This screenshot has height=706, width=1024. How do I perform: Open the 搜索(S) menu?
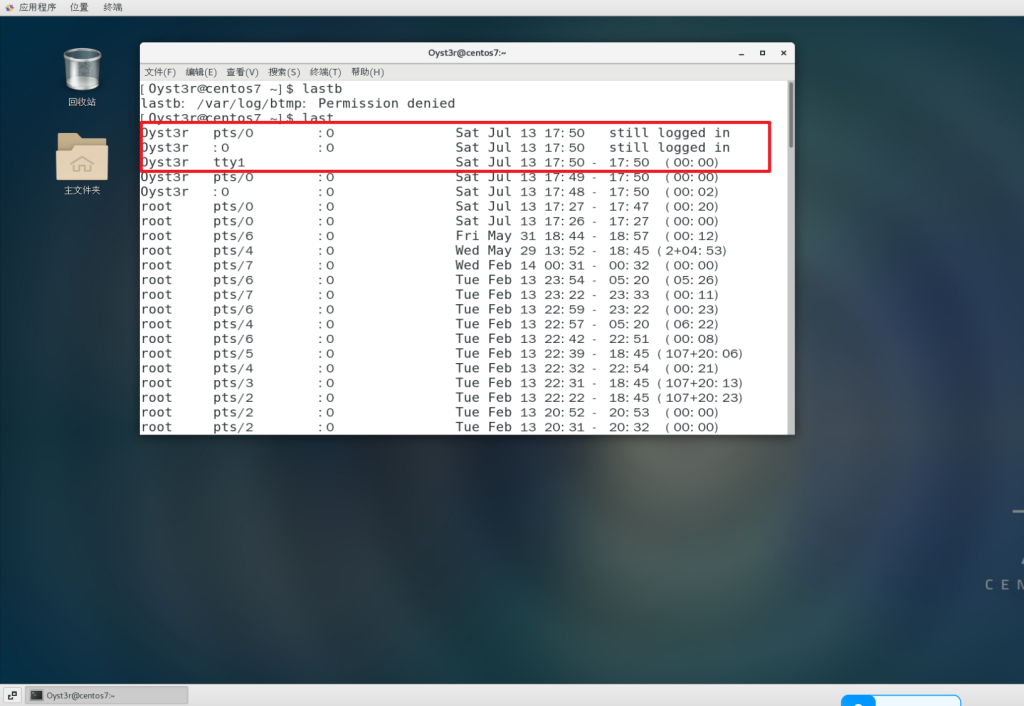284,72
